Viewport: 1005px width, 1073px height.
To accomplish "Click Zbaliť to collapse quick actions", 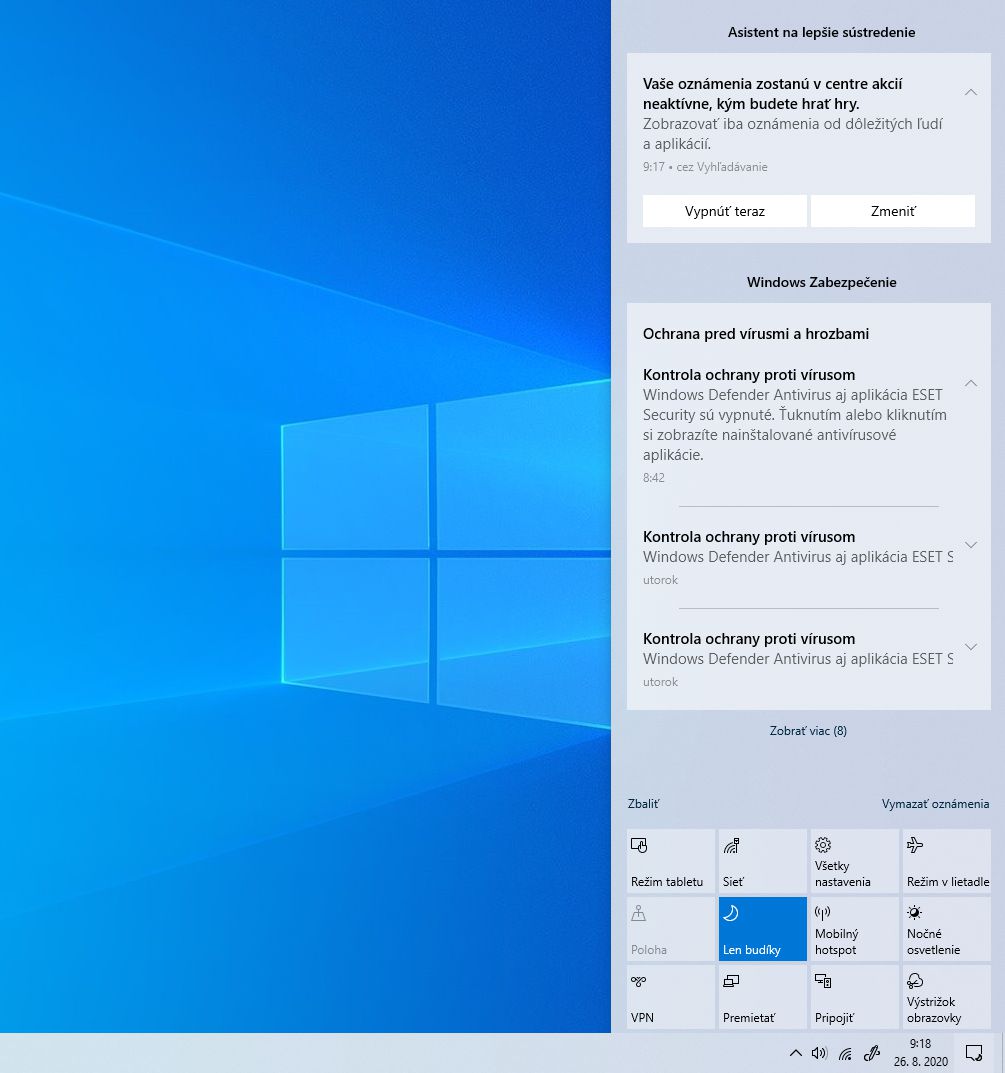I will click(643, 803).
